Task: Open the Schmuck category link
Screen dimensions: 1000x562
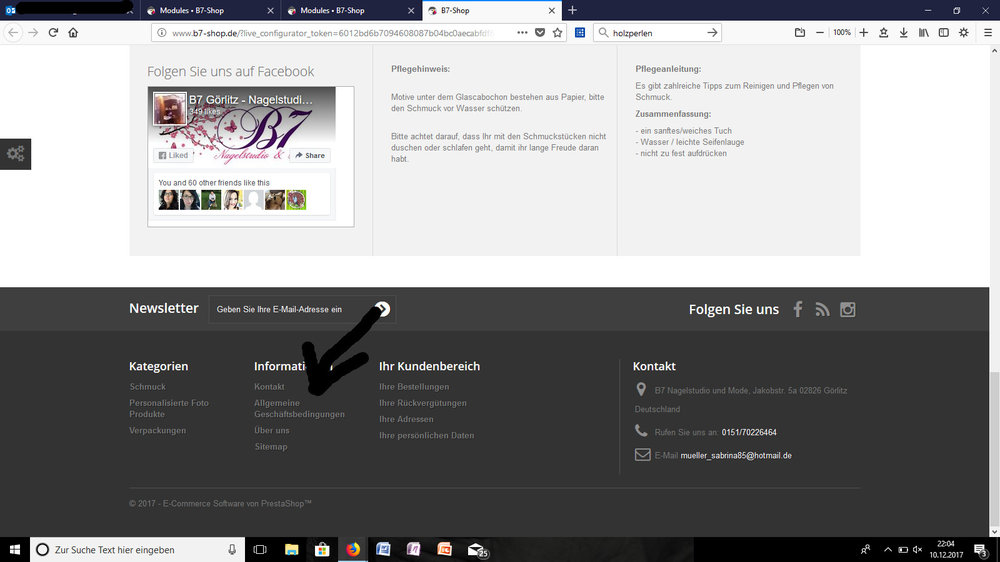Action: 147,387
